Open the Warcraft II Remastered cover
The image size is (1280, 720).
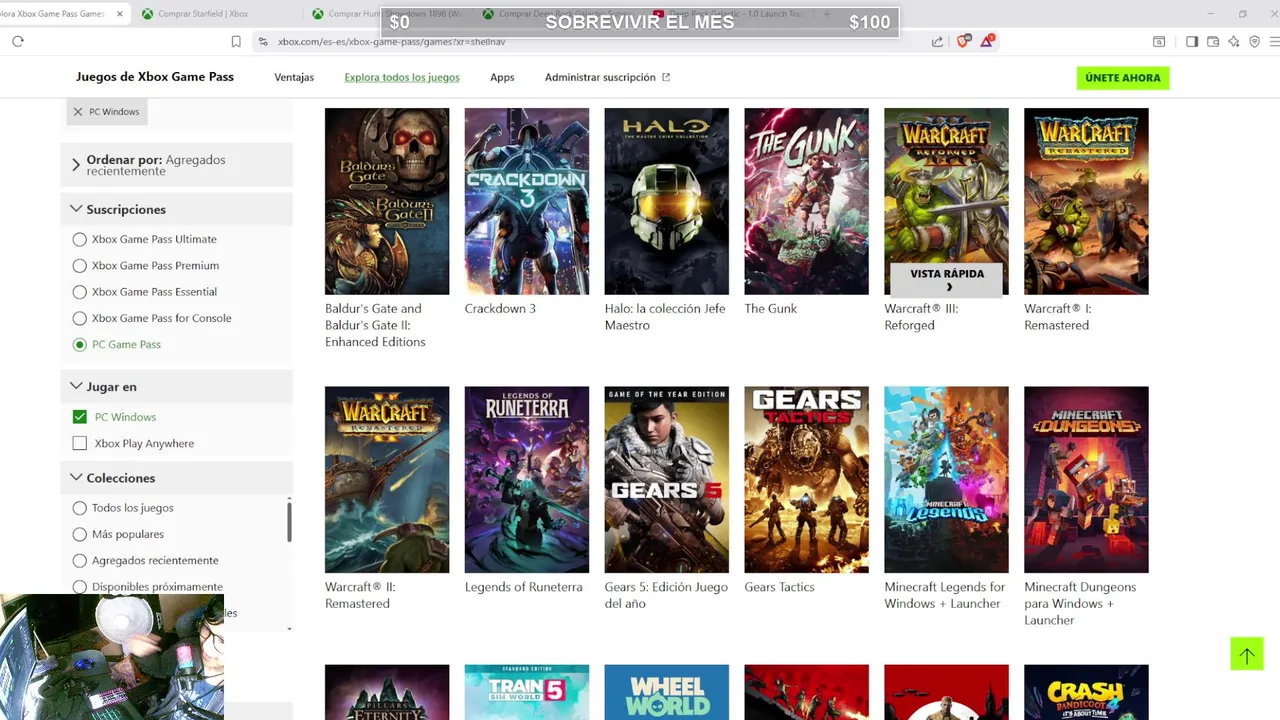click(x=387, y=480)
